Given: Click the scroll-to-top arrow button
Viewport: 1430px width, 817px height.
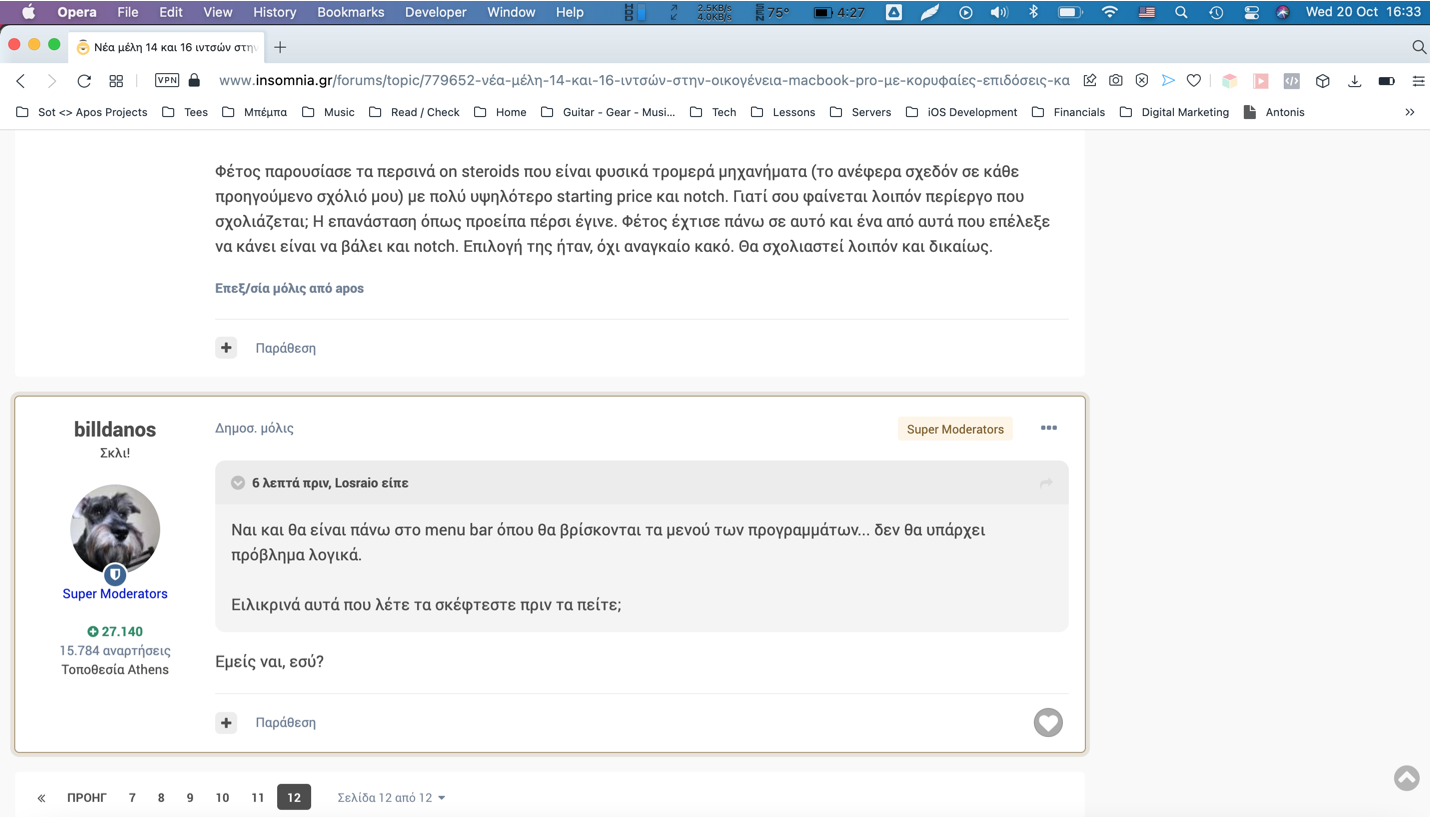Looking at the screenshot, I should click(1407, 778).
